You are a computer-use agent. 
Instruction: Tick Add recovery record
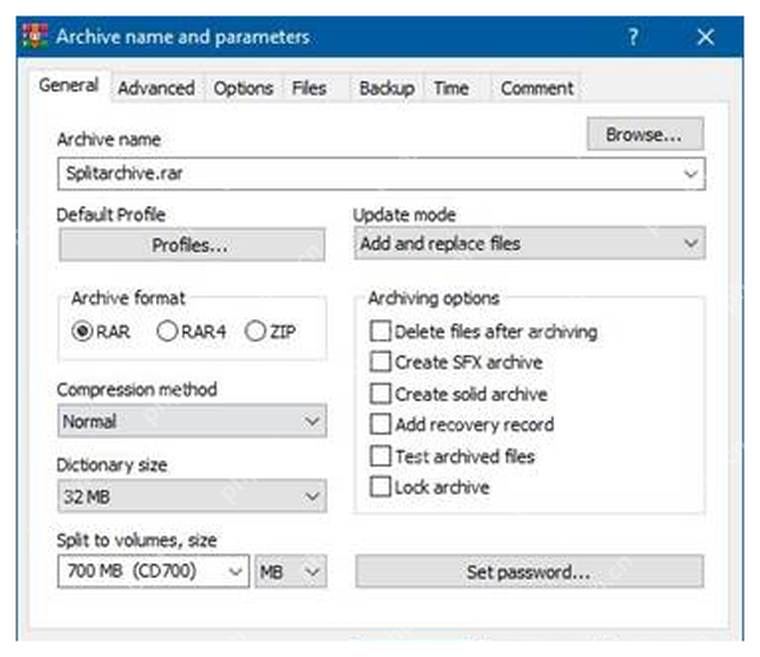point(462,424)
